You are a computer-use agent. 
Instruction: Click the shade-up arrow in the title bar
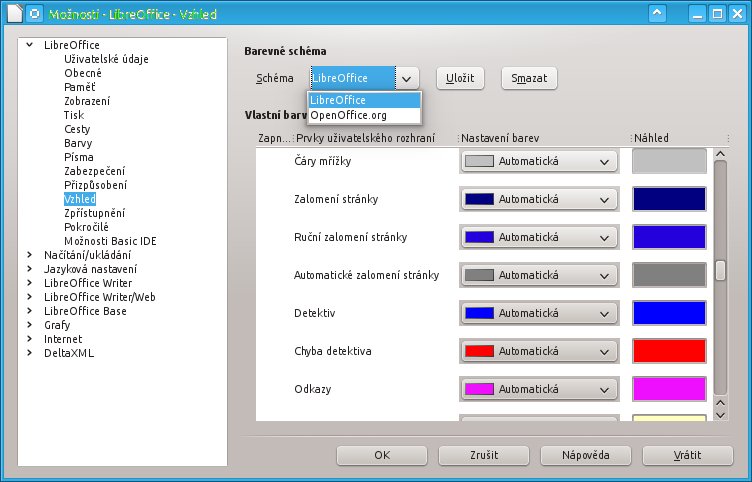click(657, 13)
